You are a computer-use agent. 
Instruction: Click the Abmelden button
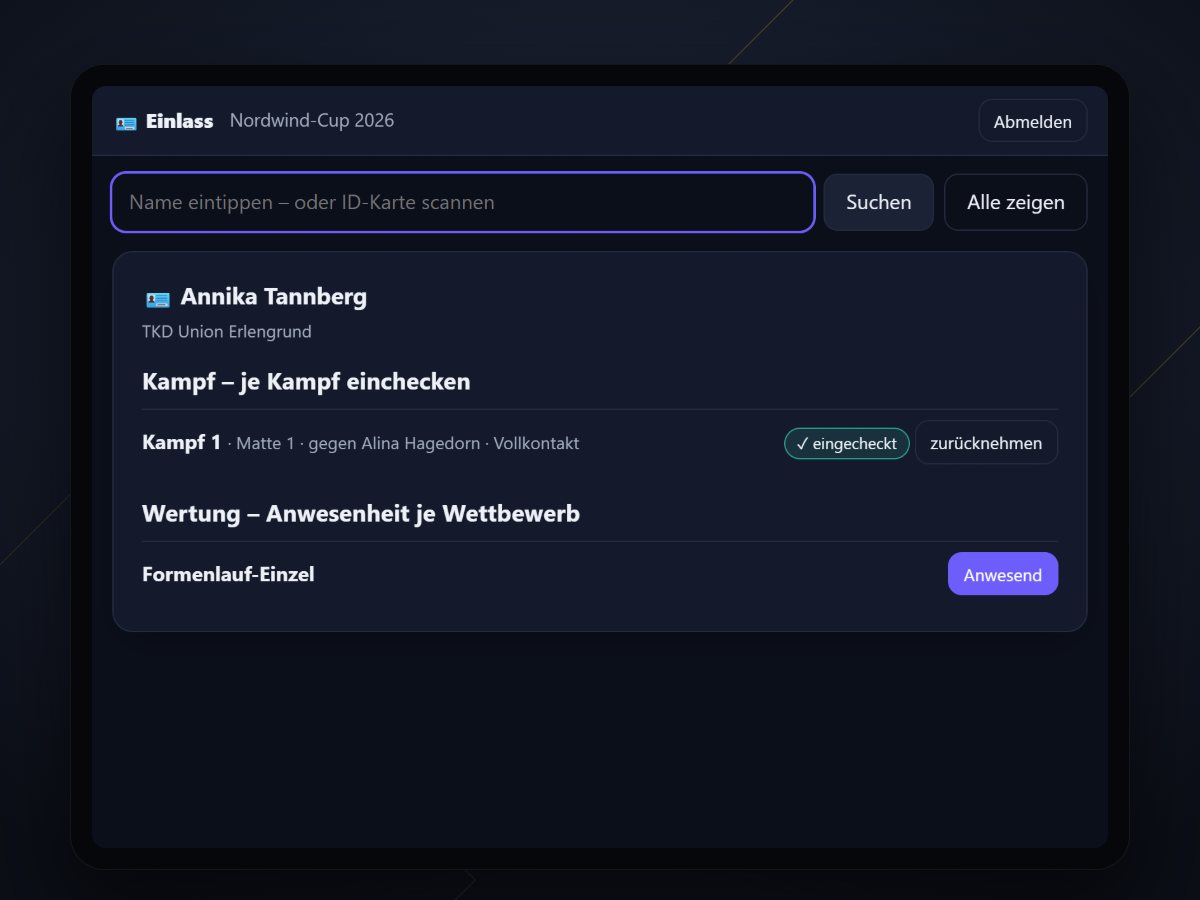(1032, 121)
